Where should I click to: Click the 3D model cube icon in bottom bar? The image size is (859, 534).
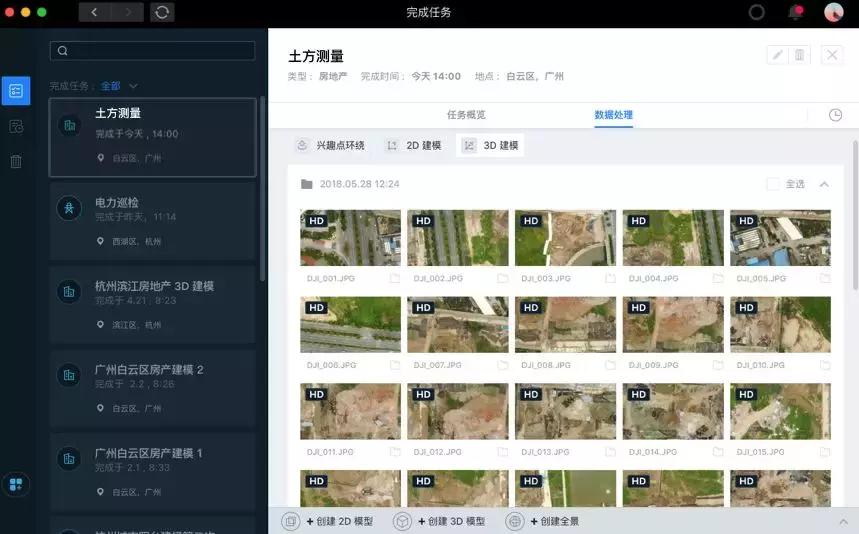tap(402, 521)
